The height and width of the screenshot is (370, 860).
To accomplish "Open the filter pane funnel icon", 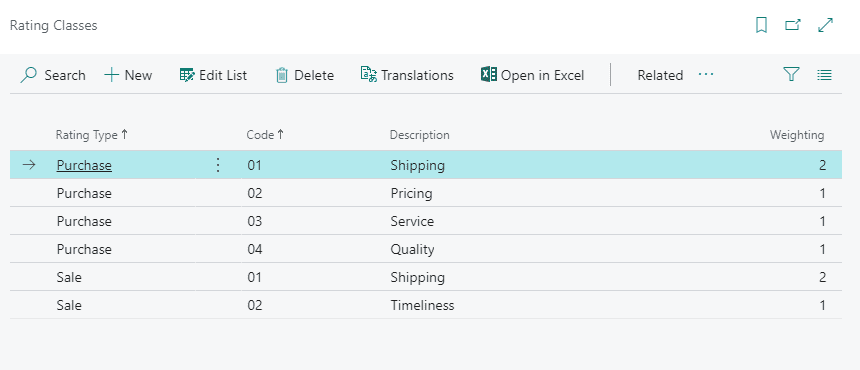I will pyautogui.click(x=791, y=75).
